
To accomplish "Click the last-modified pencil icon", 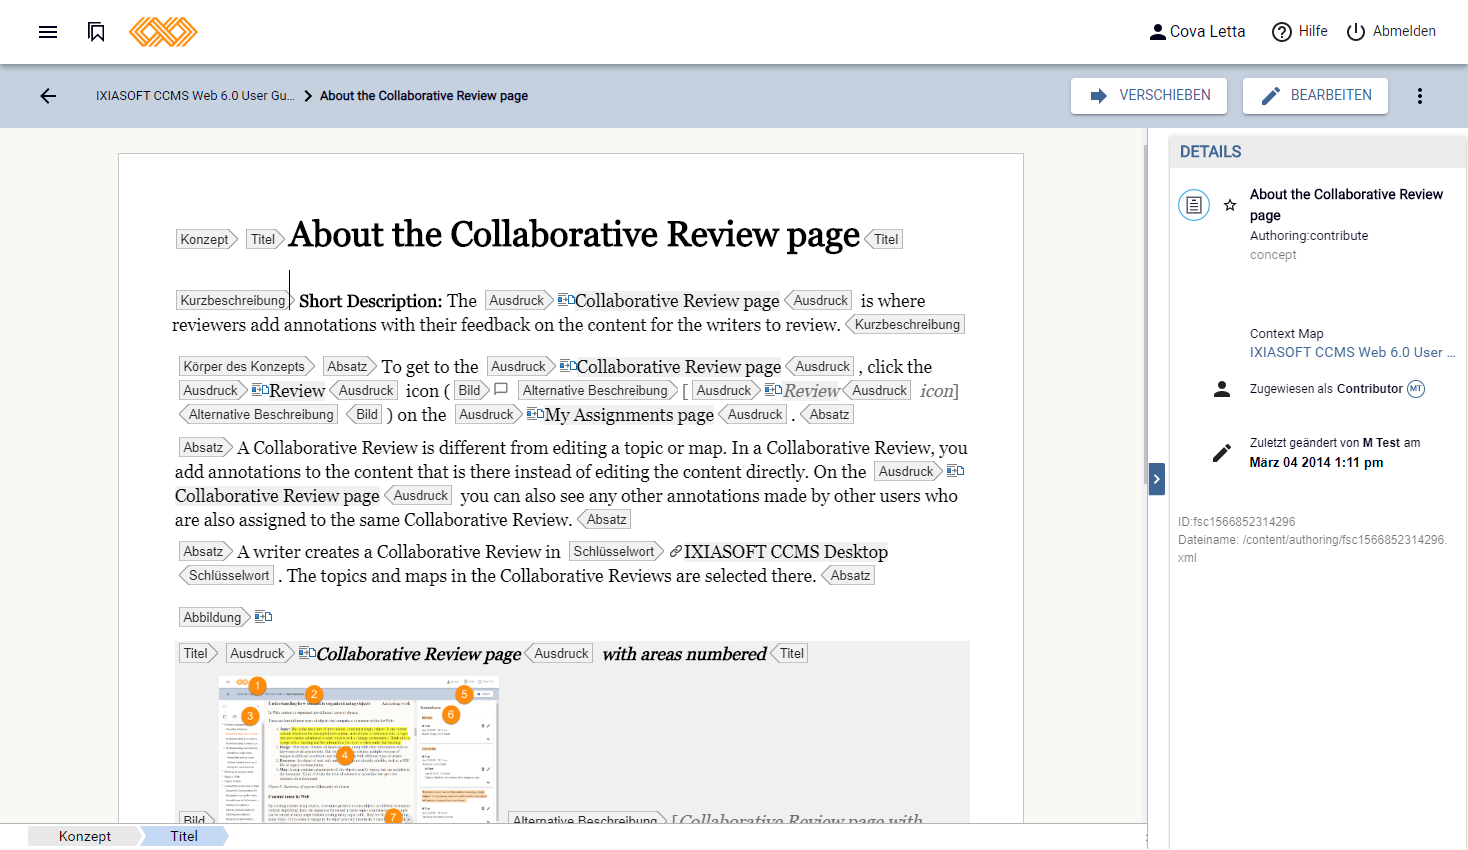I will (1222, 453).
